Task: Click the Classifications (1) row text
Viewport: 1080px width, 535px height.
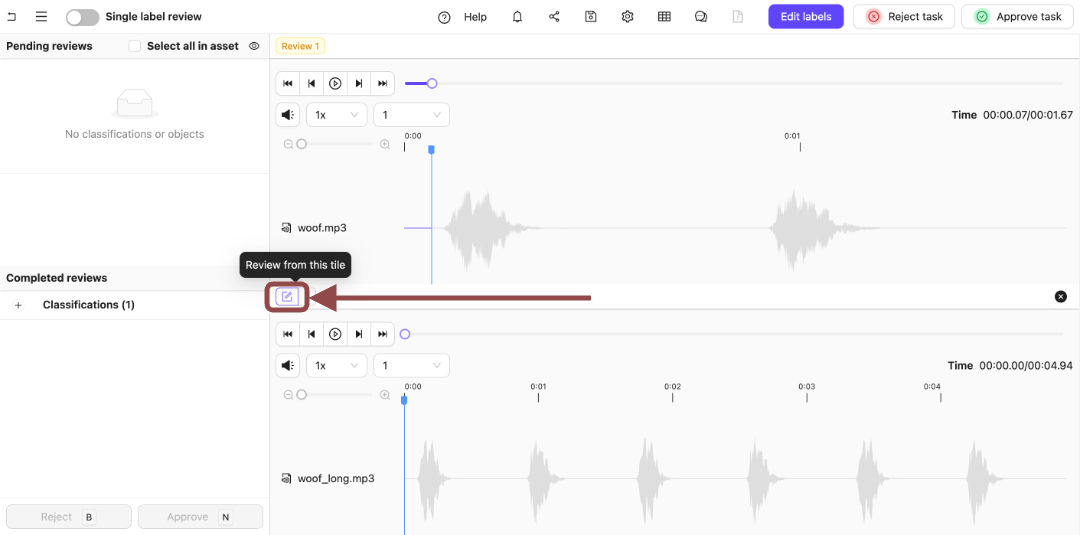Action: tap(88, 304)
